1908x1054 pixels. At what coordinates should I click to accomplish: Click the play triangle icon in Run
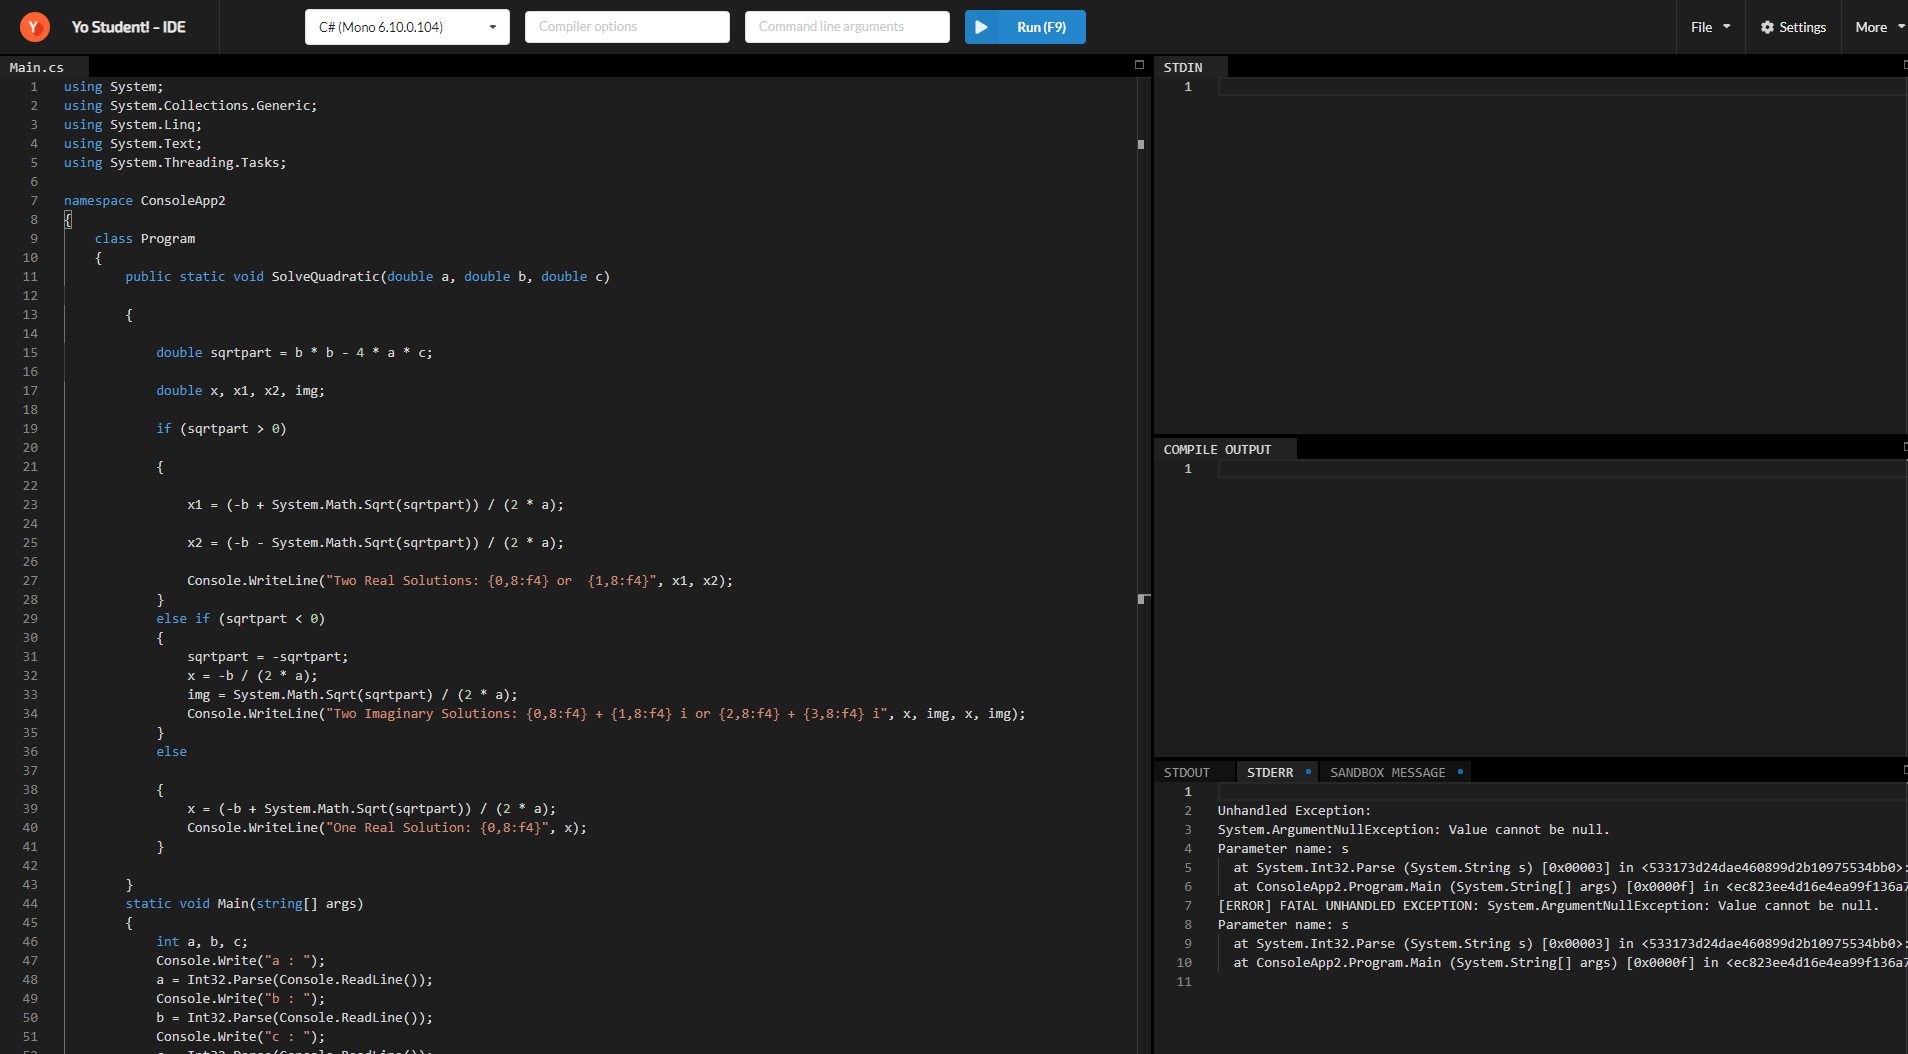pos(982,27)
